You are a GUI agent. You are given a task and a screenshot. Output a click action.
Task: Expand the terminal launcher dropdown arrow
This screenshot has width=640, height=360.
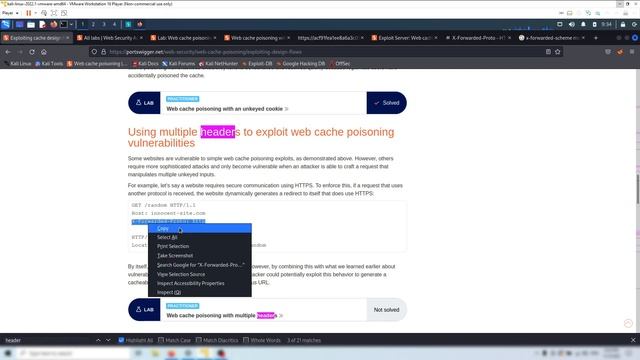tap(71, 24)
